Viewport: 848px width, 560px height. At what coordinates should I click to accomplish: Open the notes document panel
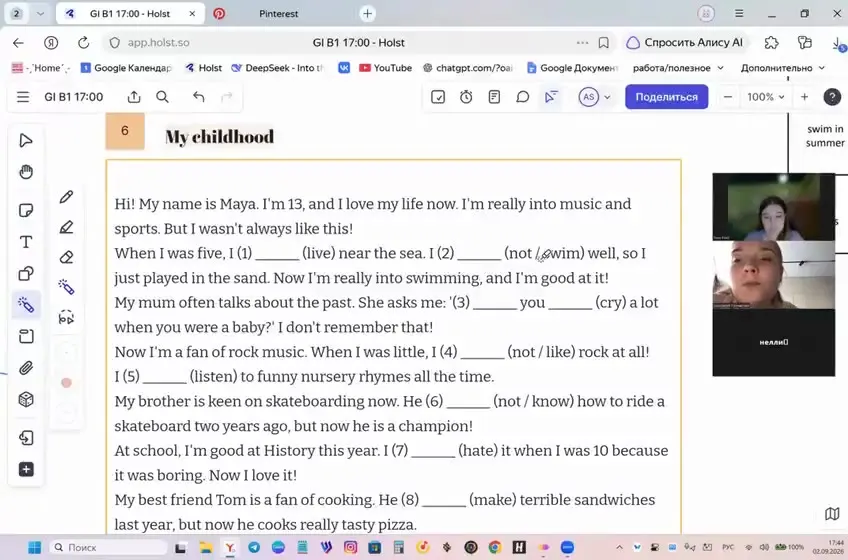coord(494,97)
